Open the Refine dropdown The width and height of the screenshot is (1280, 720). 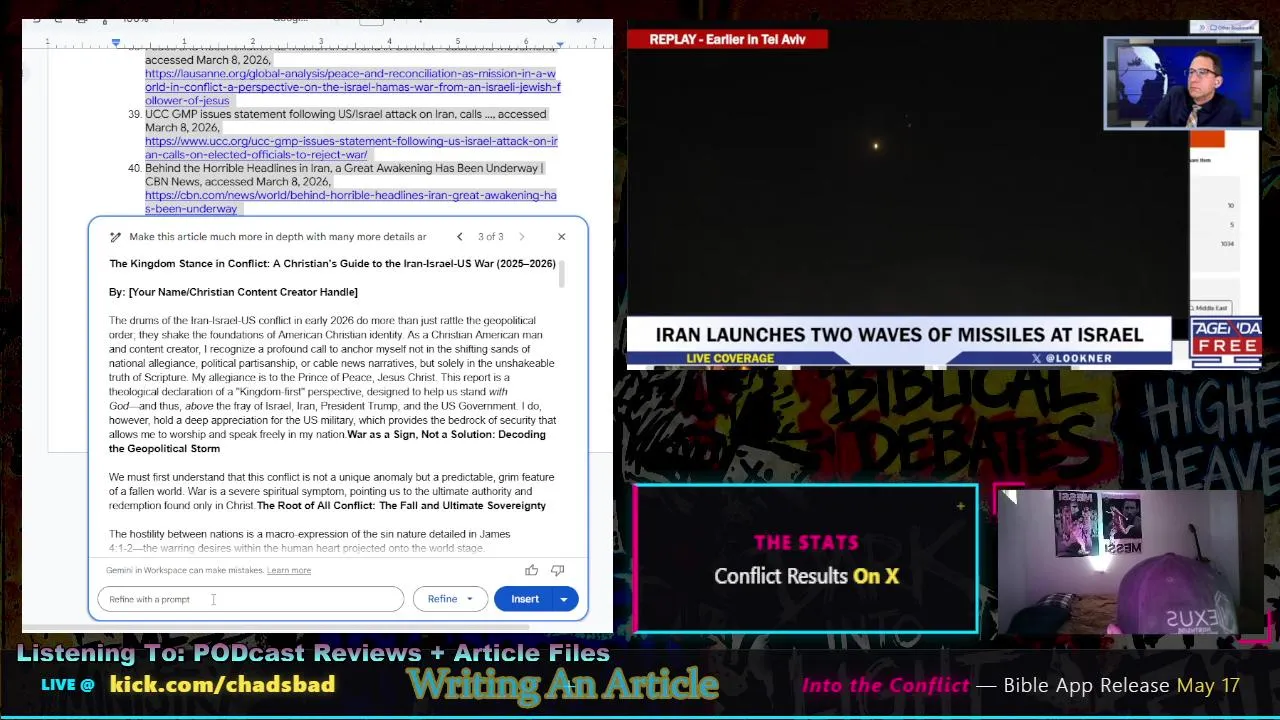(449, 599)
